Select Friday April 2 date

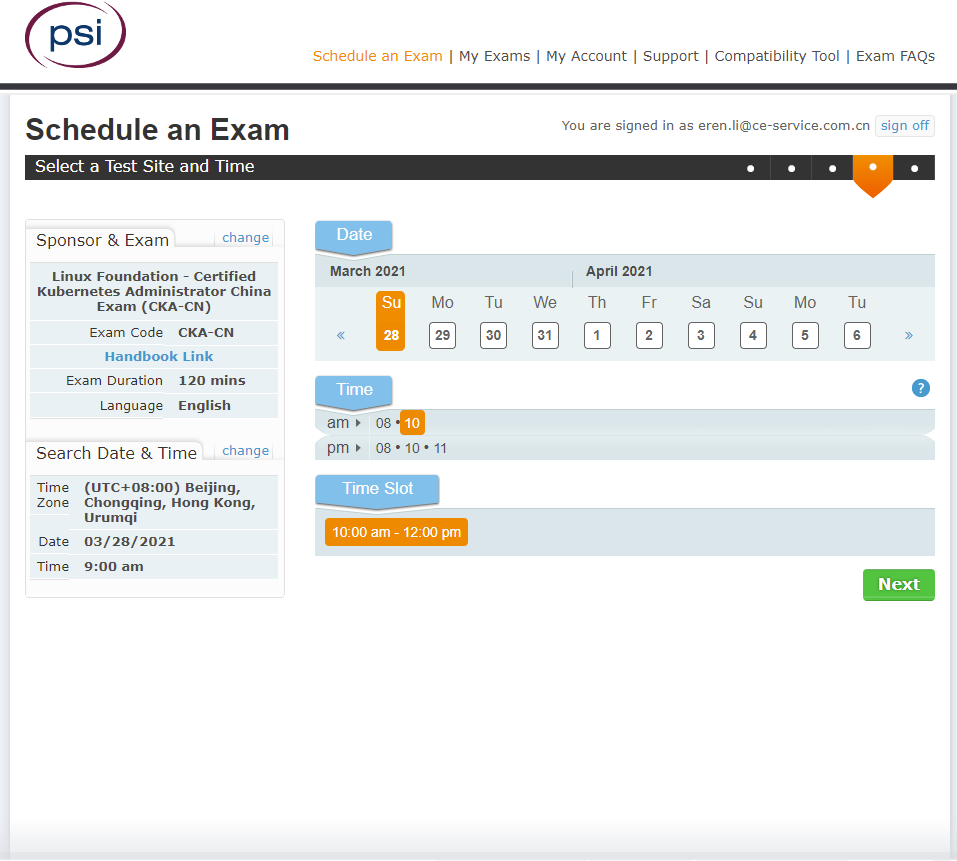[x=649, y=335]
